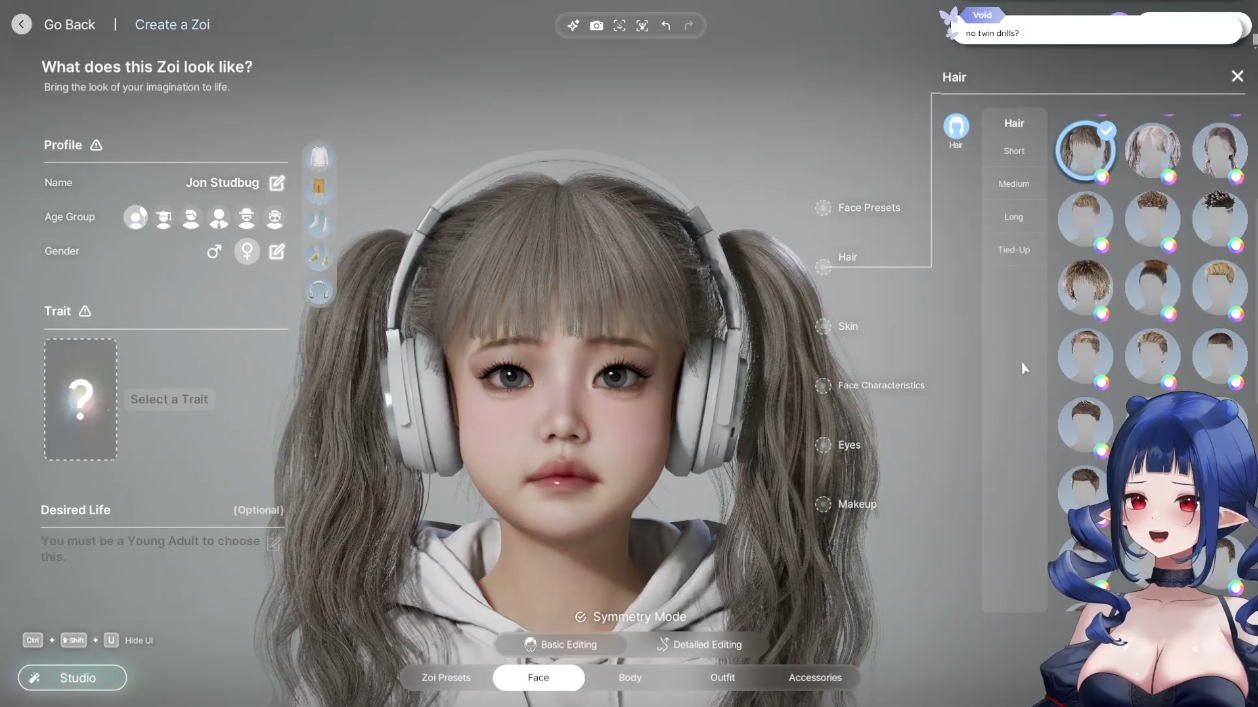Click the Go Back arrow icon
The height and width of the screenshot is (707, 1258).
(21, 24)
